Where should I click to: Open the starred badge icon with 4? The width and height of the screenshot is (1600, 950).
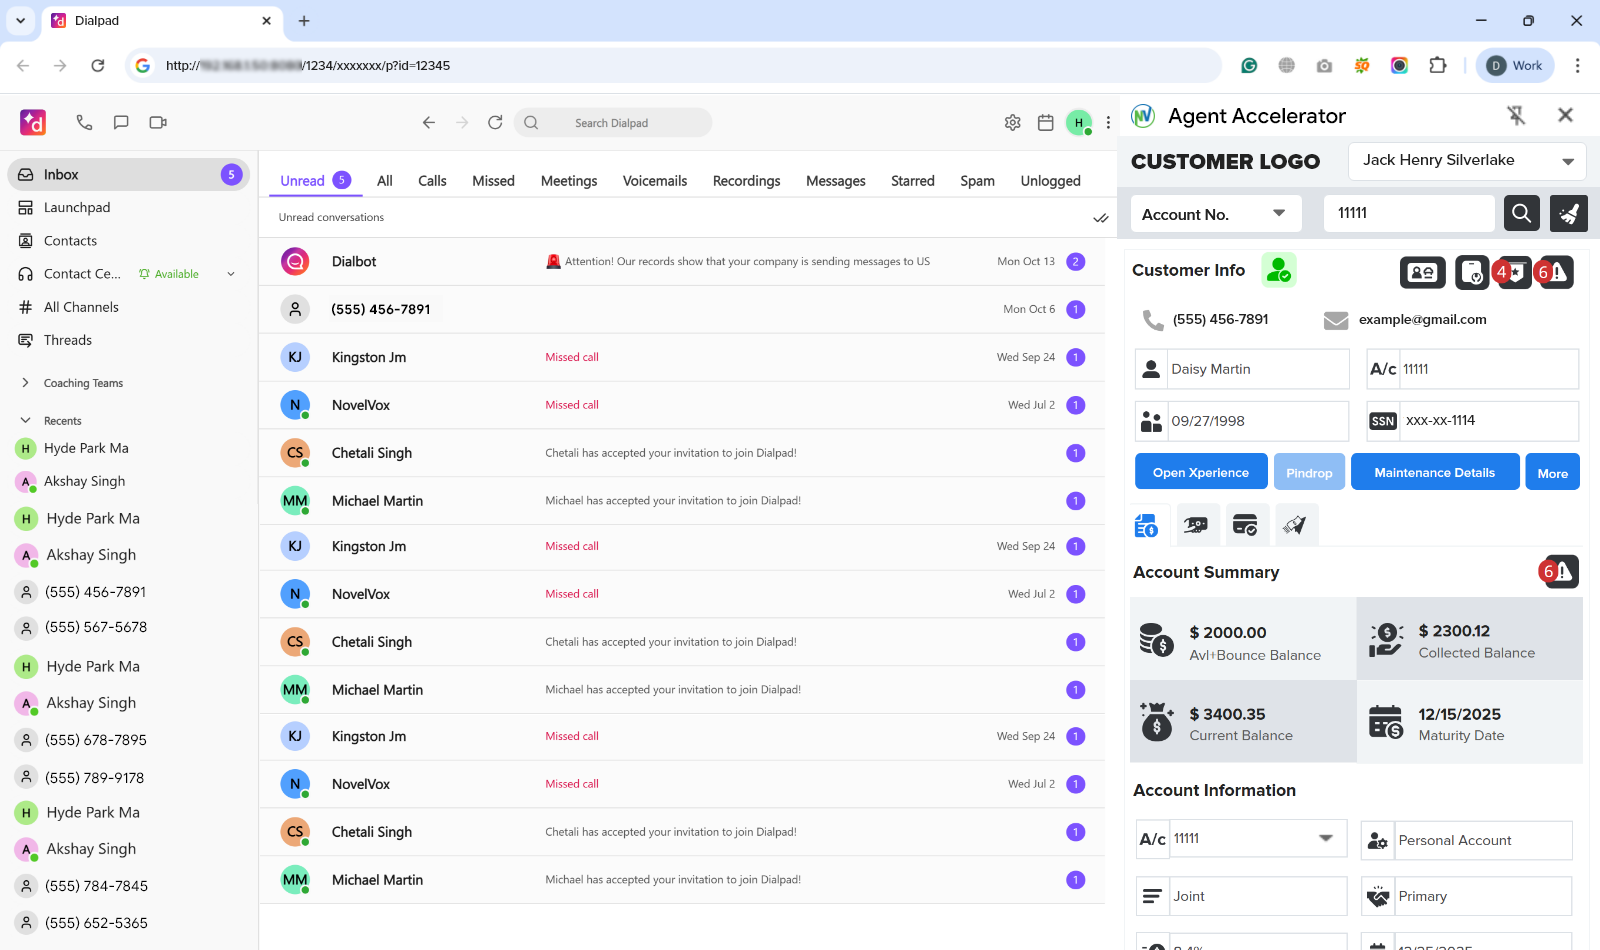click(x=1511, y=272)
